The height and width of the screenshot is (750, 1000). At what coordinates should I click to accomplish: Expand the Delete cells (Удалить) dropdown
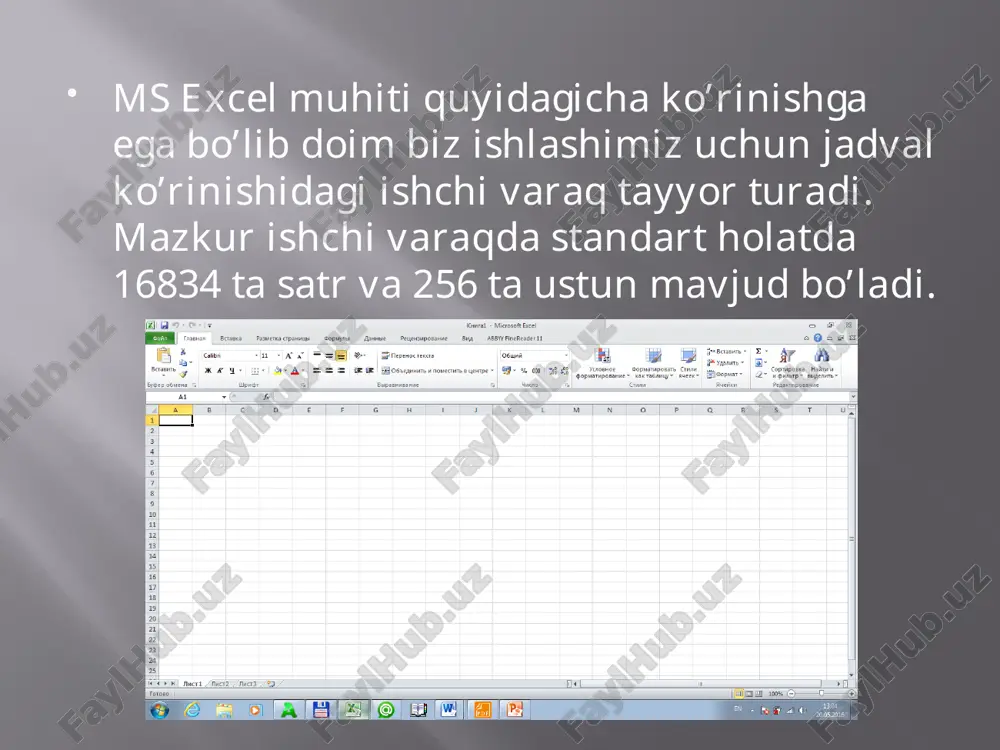point(742,363)
